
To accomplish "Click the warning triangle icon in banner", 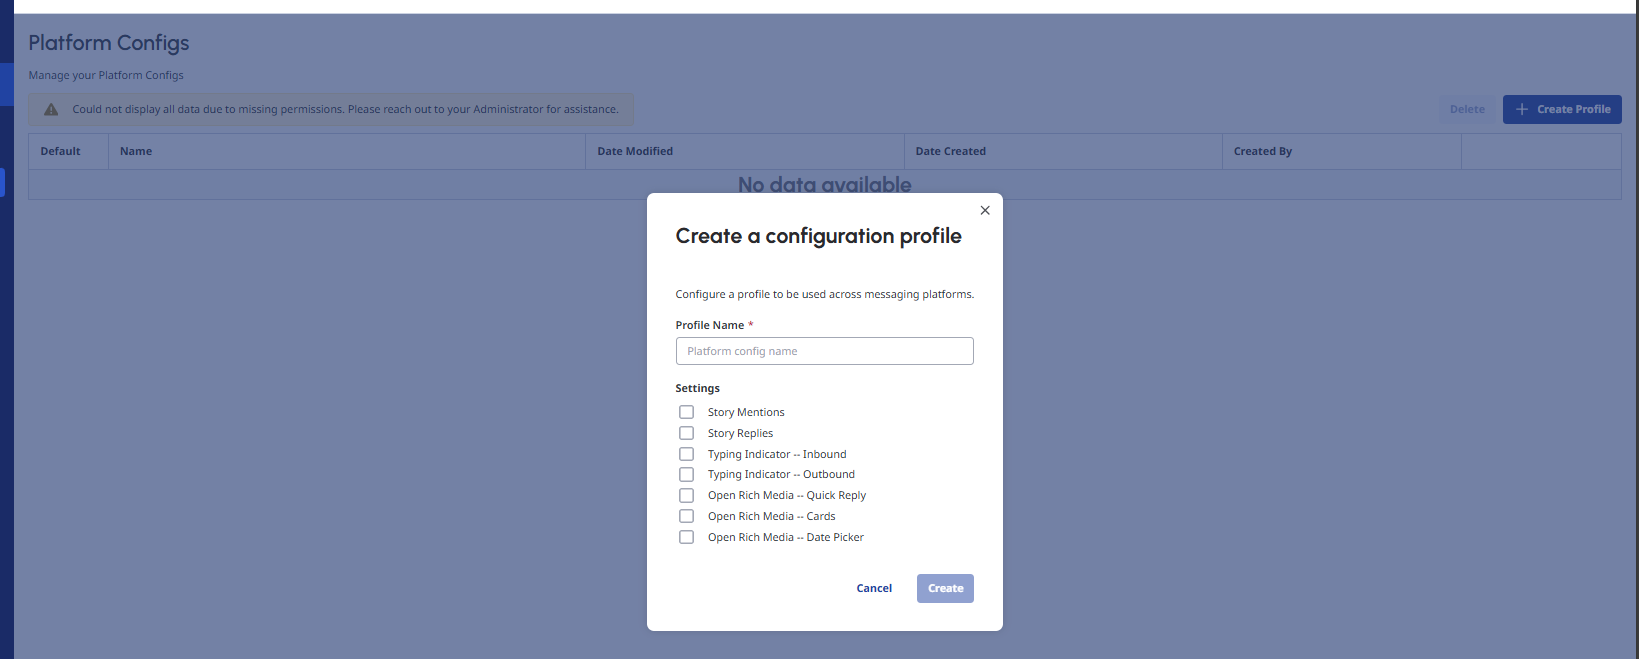I will 51,110.
